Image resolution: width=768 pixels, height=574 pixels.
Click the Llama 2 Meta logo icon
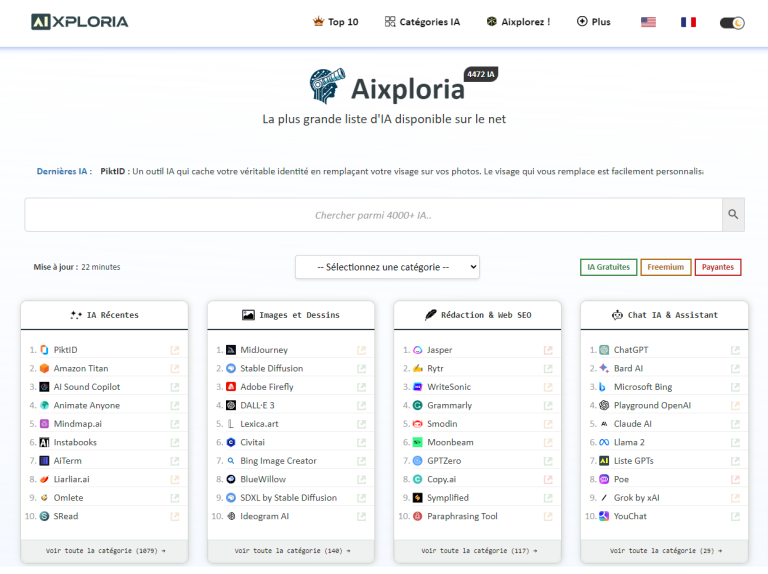604,442
